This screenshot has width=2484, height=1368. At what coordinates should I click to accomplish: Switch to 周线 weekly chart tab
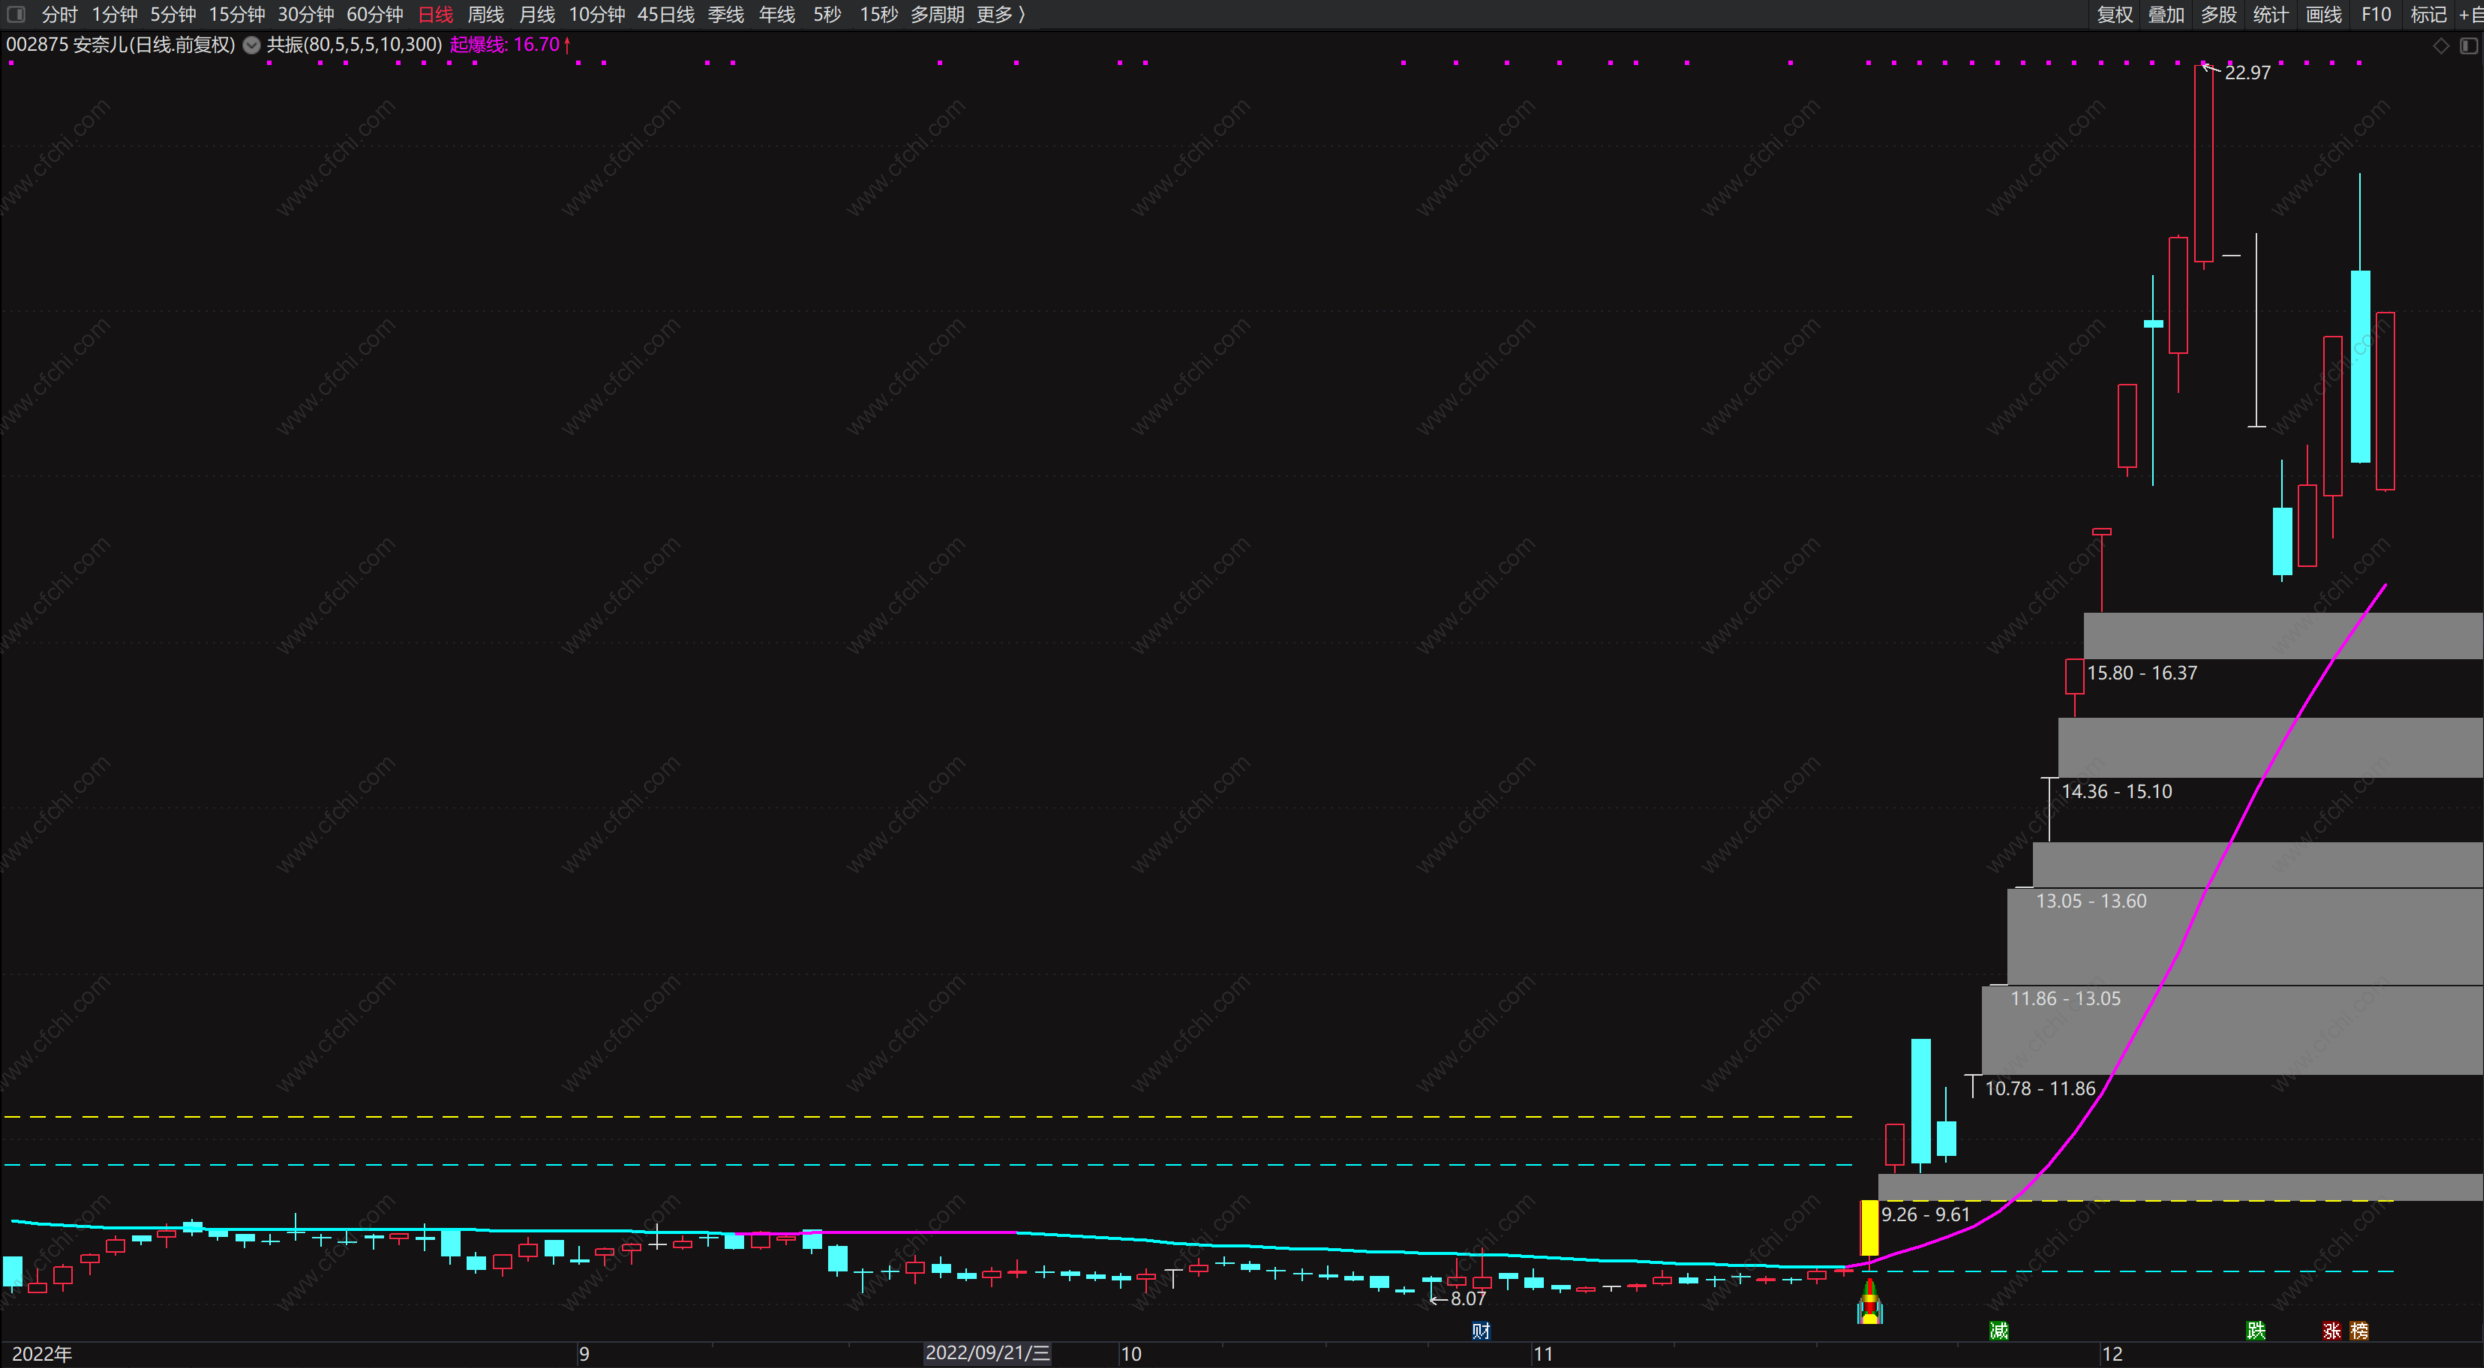coord(486,14)
